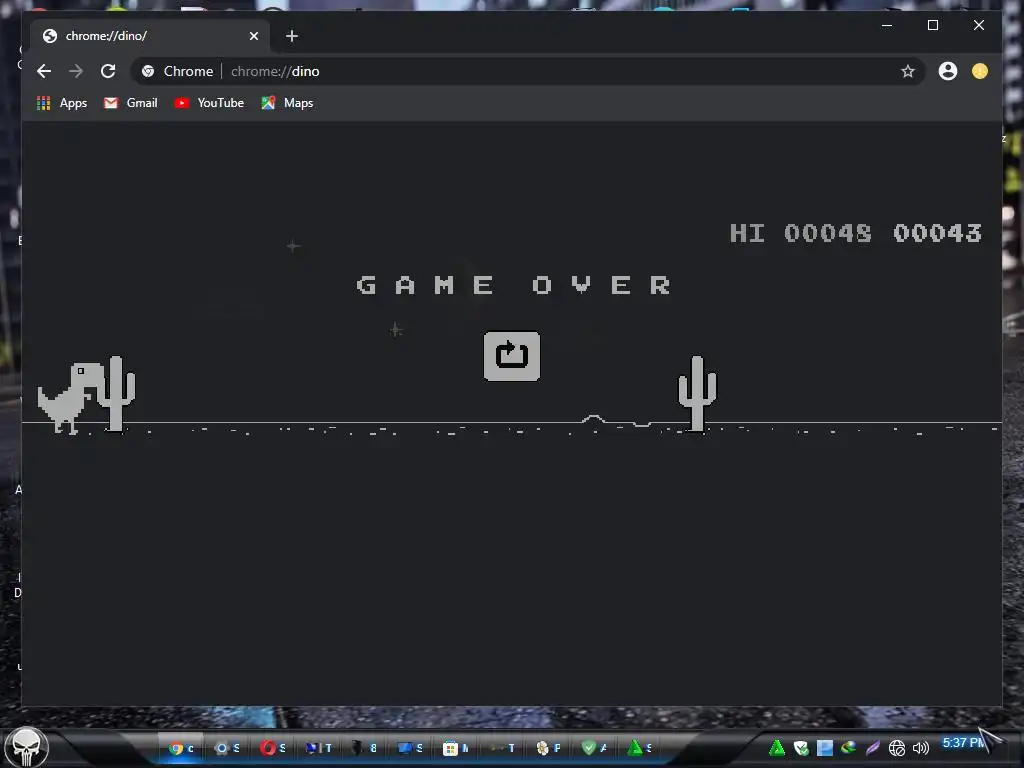This screenshot has width=1024, height=768.
Task: Open the Maps bookmark
Action: (x=287, y=103)
